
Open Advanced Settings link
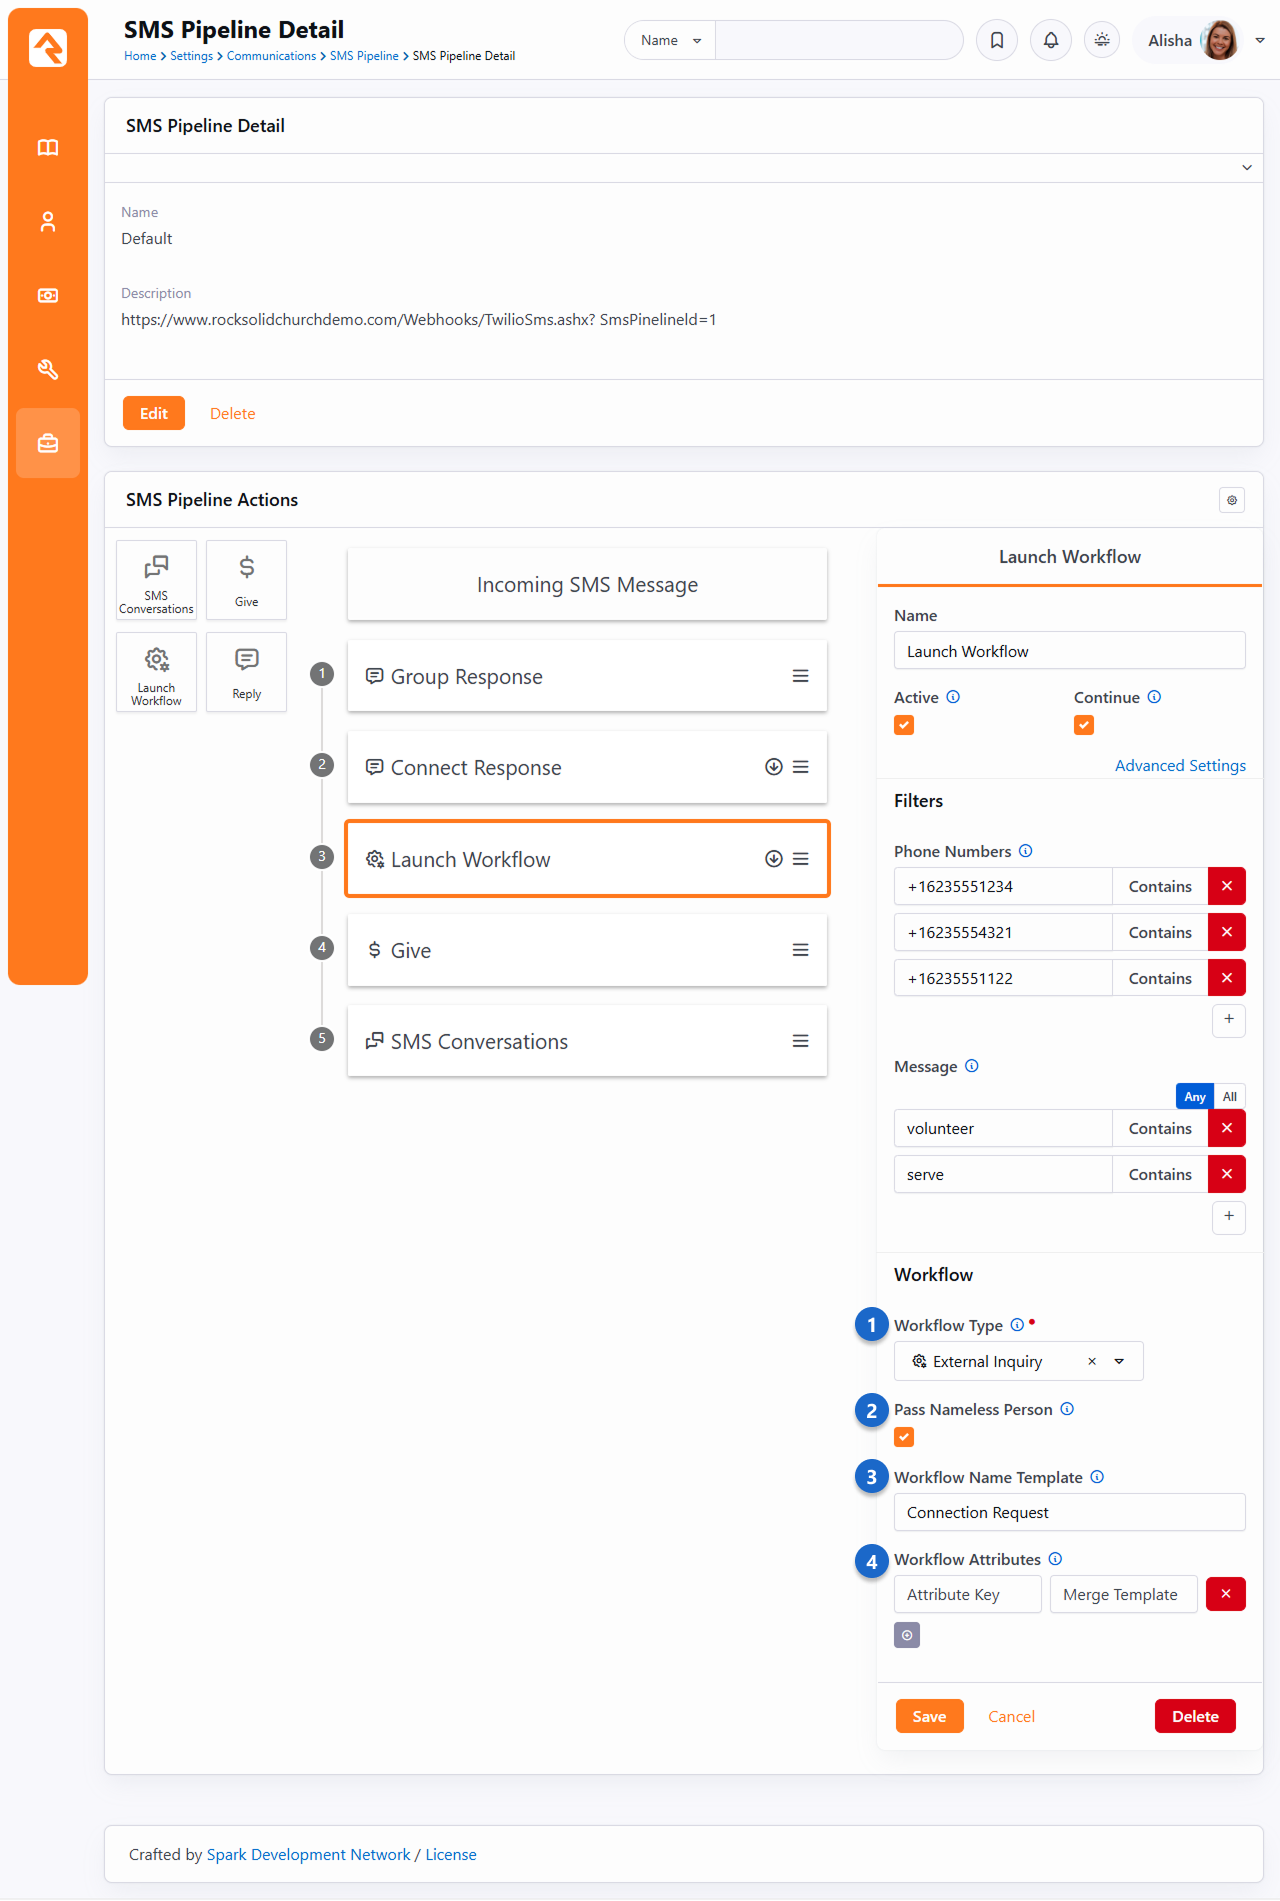click(1180, 765)
